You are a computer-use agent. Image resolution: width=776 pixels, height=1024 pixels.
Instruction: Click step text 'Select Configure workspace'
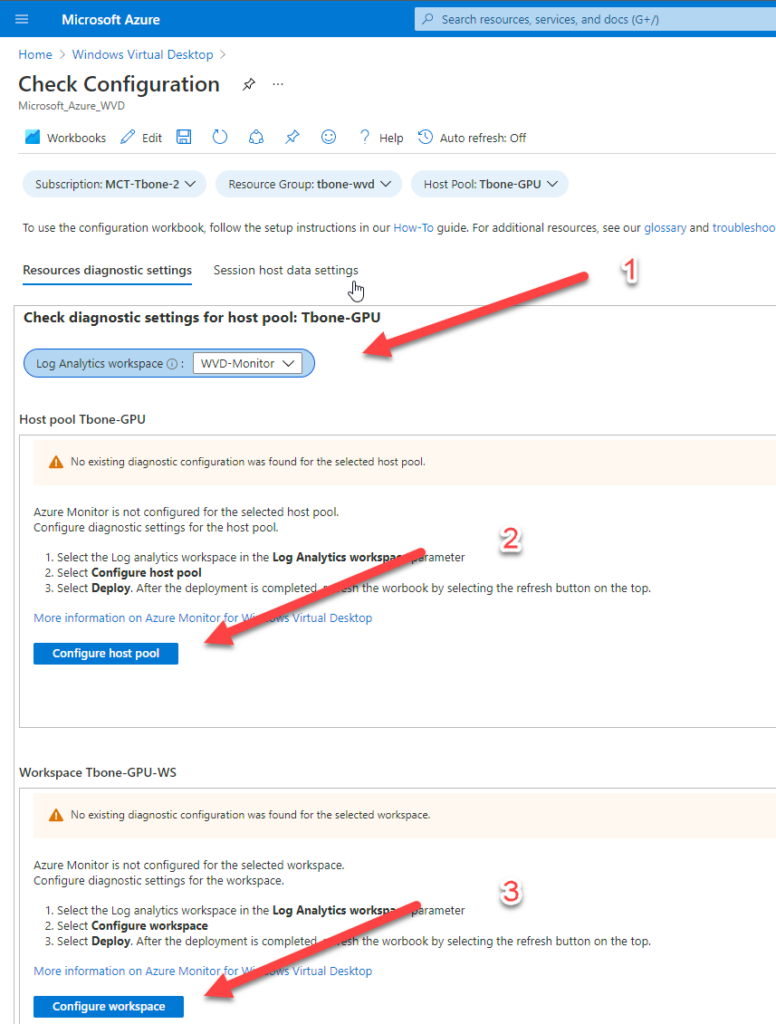coord(133,926)
